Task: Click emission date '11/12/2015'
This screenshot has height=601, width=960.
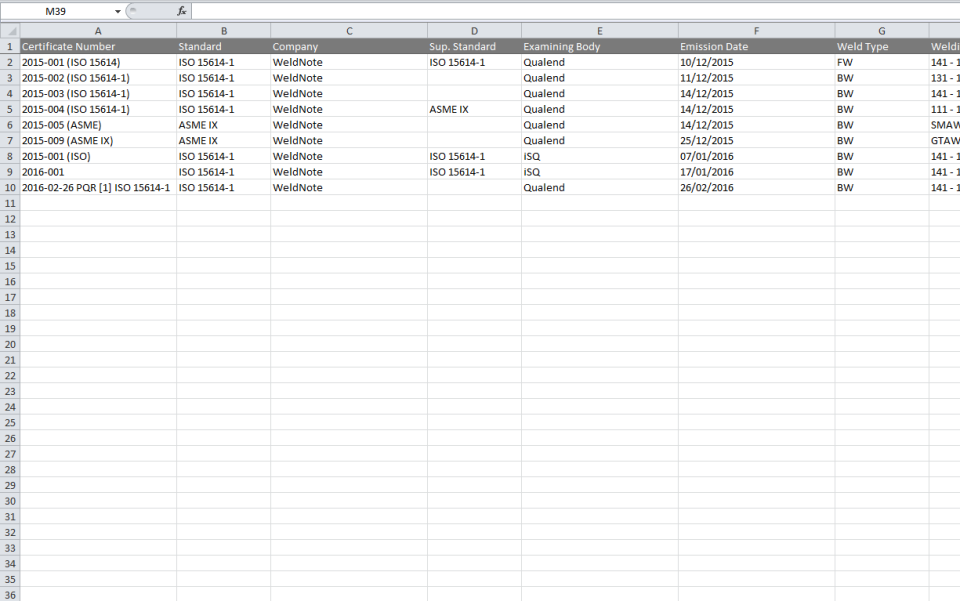Action: [x=757, y=78]
